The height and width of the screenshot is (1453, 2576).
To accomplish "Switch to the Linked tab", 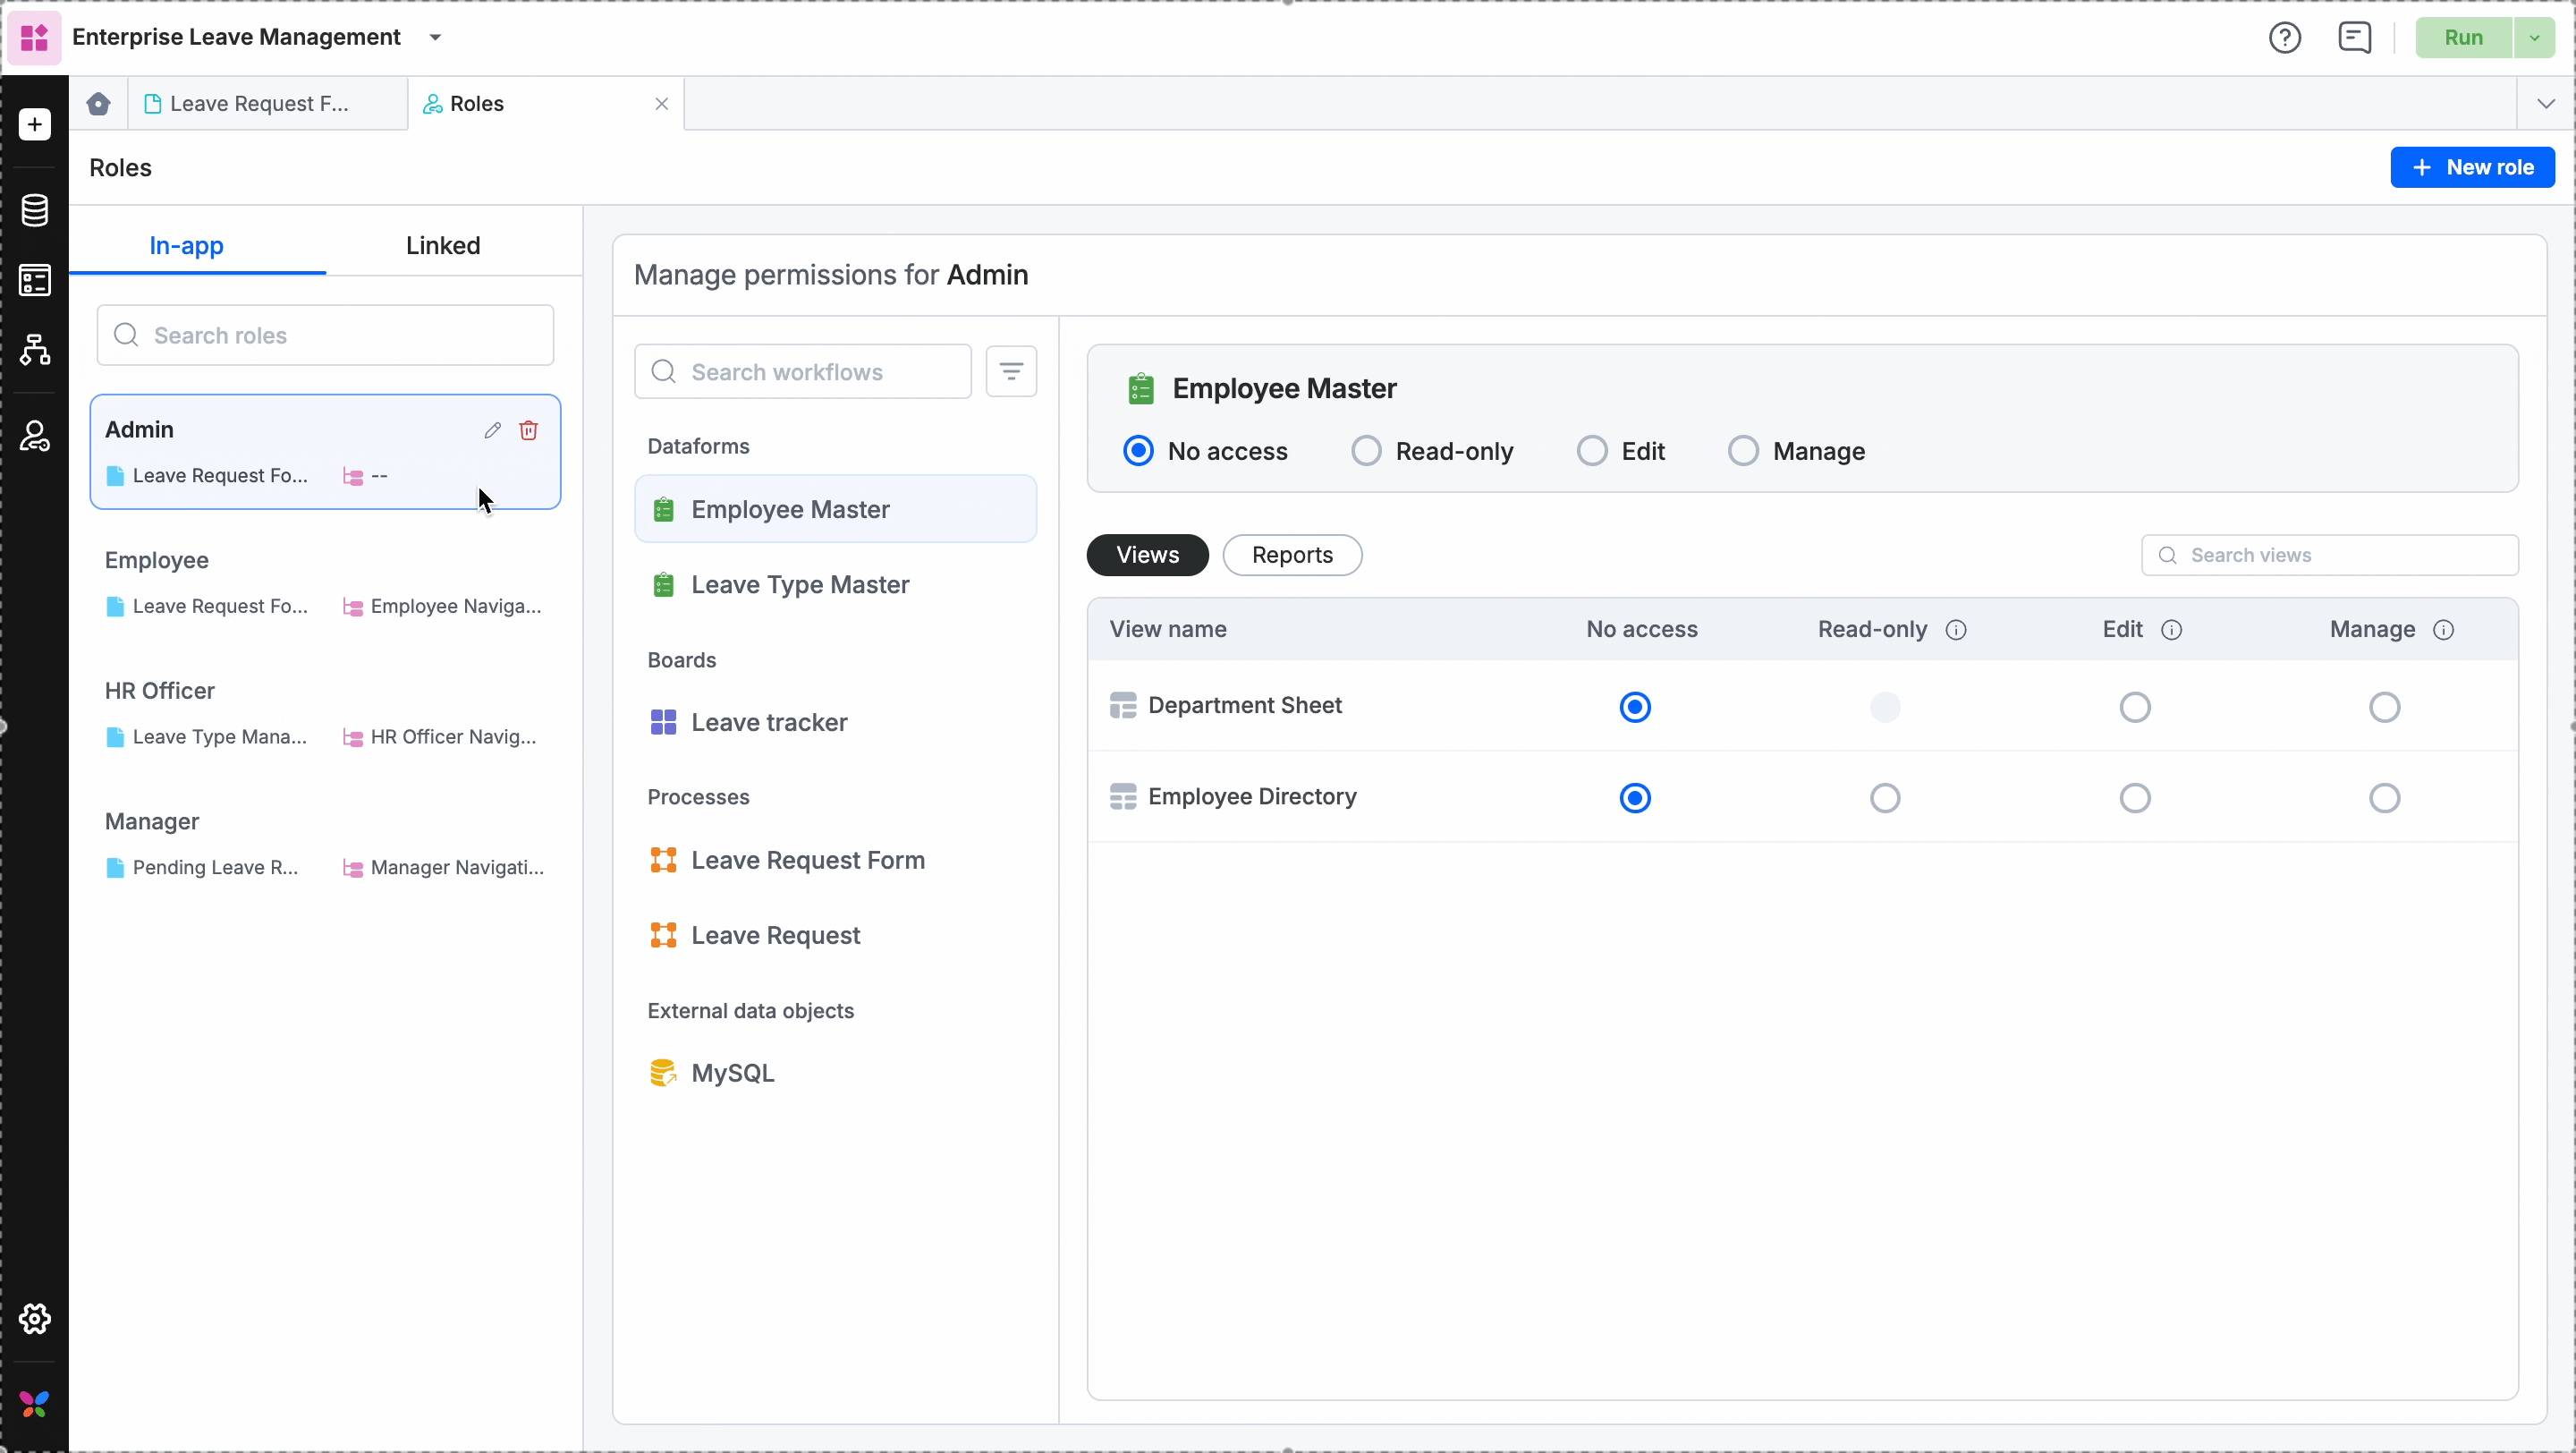I will tap(443, 245).
